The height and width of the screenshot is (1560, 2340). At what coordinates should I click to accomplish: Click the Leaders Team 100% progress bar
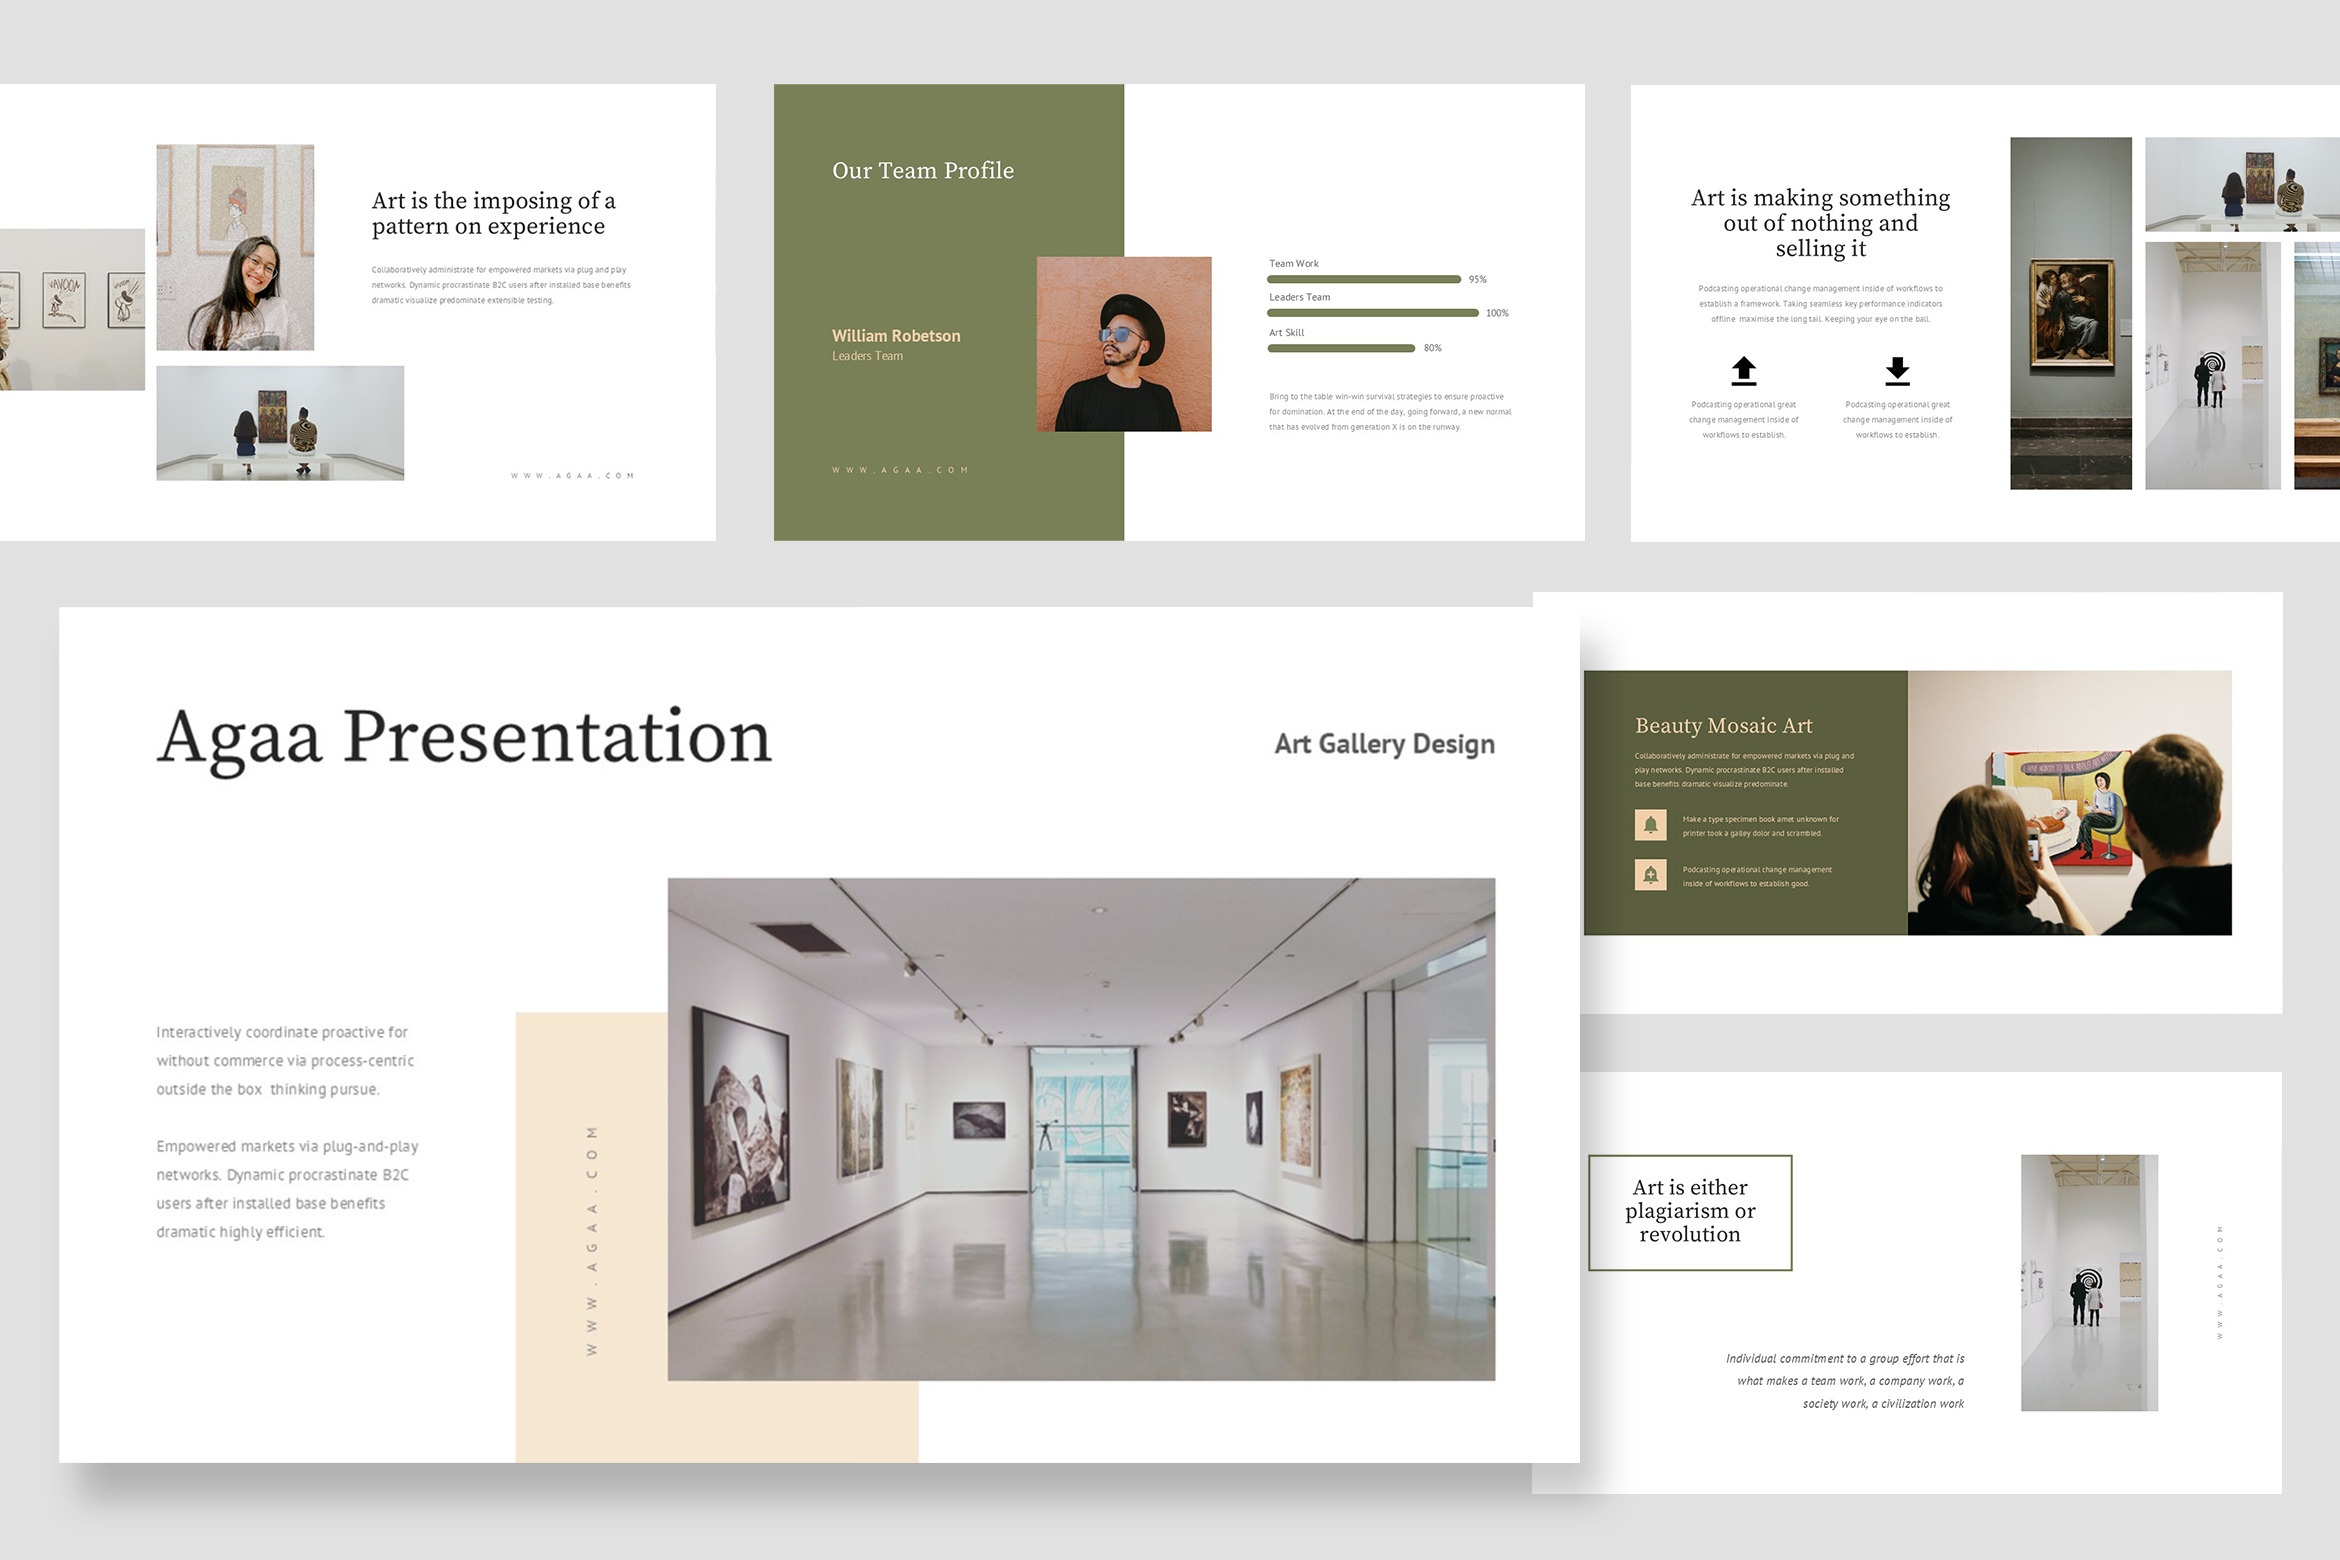(x=1373, y=313)
